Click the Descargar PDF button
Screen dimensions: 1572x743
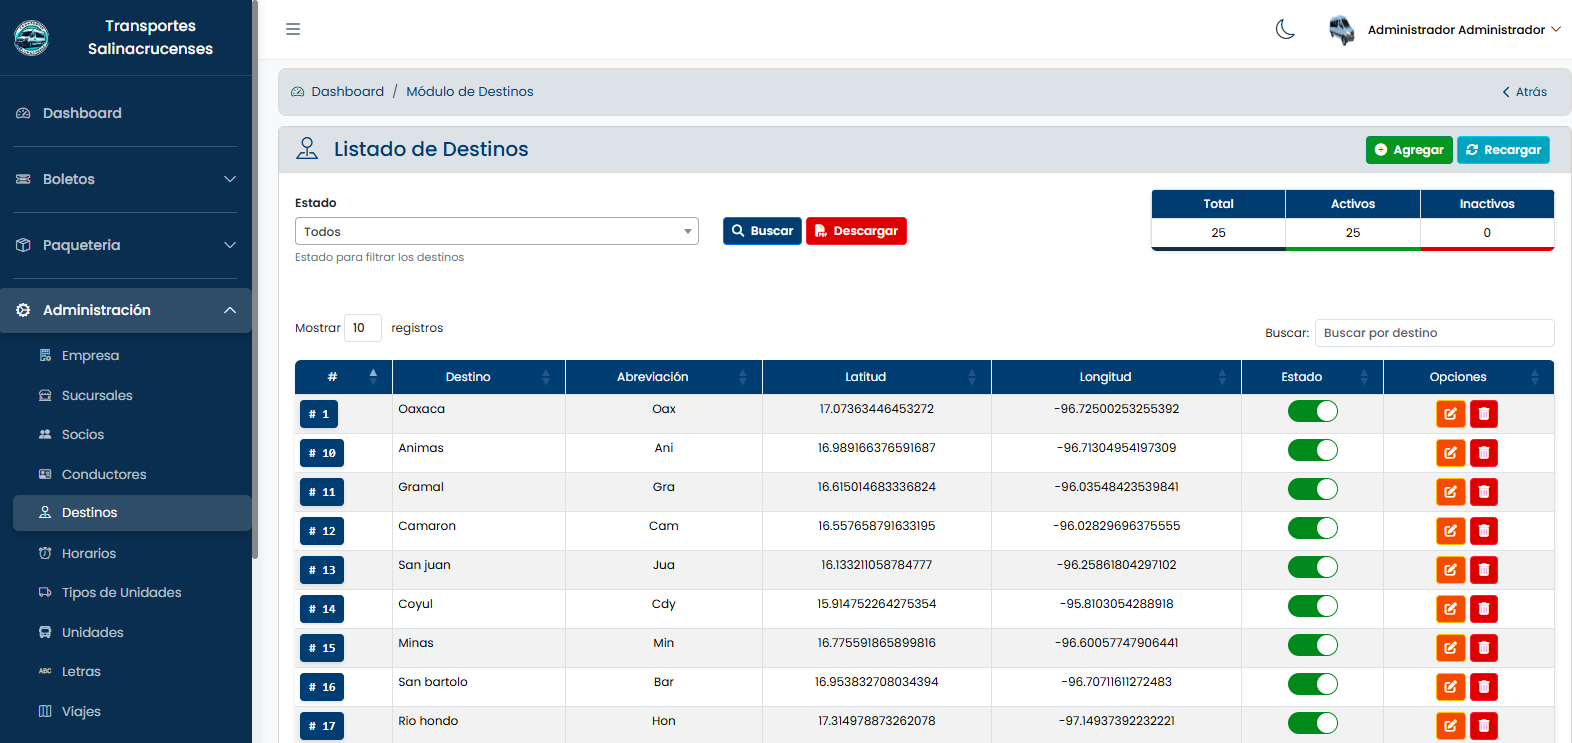(856, 231)
